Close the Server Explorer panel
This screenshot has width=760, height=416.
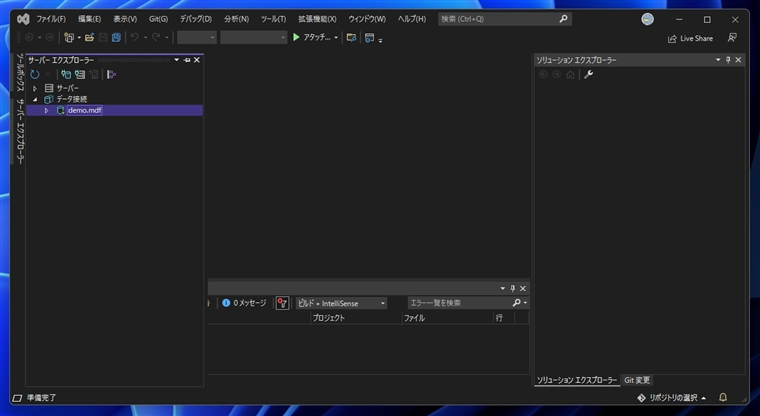(197, 60)
